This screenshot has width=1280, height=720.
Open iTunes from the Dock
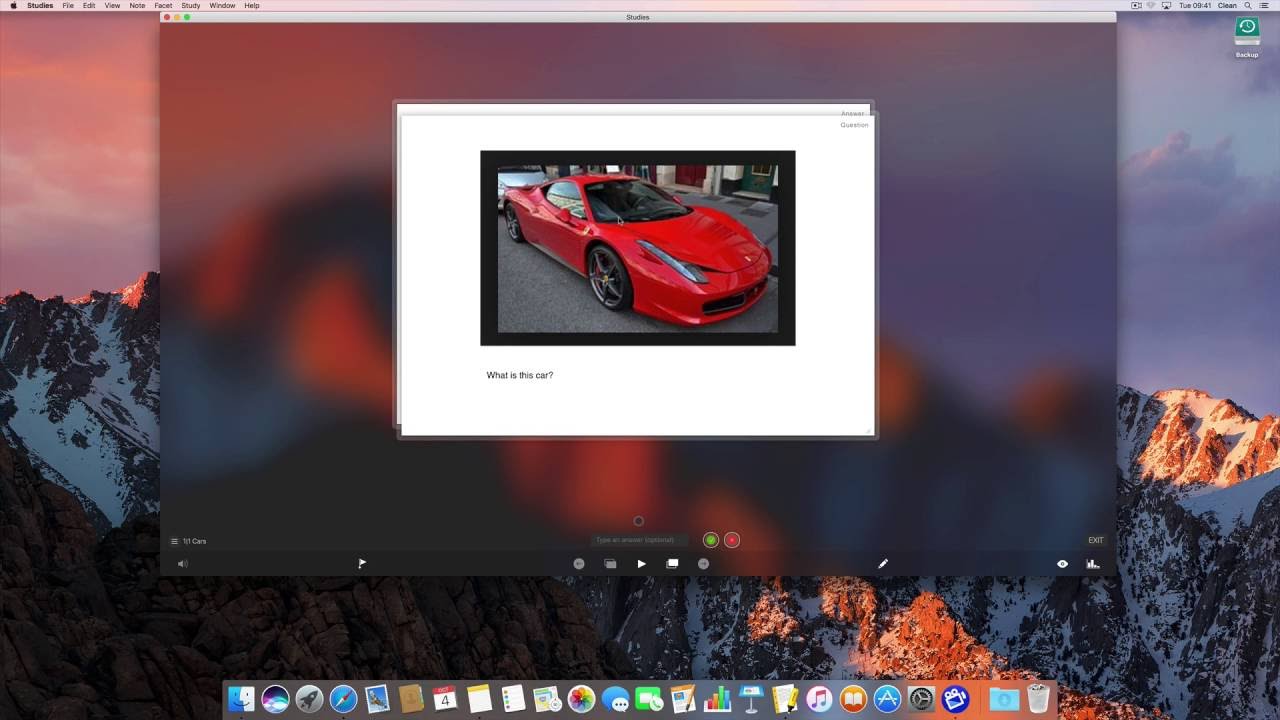[x=819, y=699]
